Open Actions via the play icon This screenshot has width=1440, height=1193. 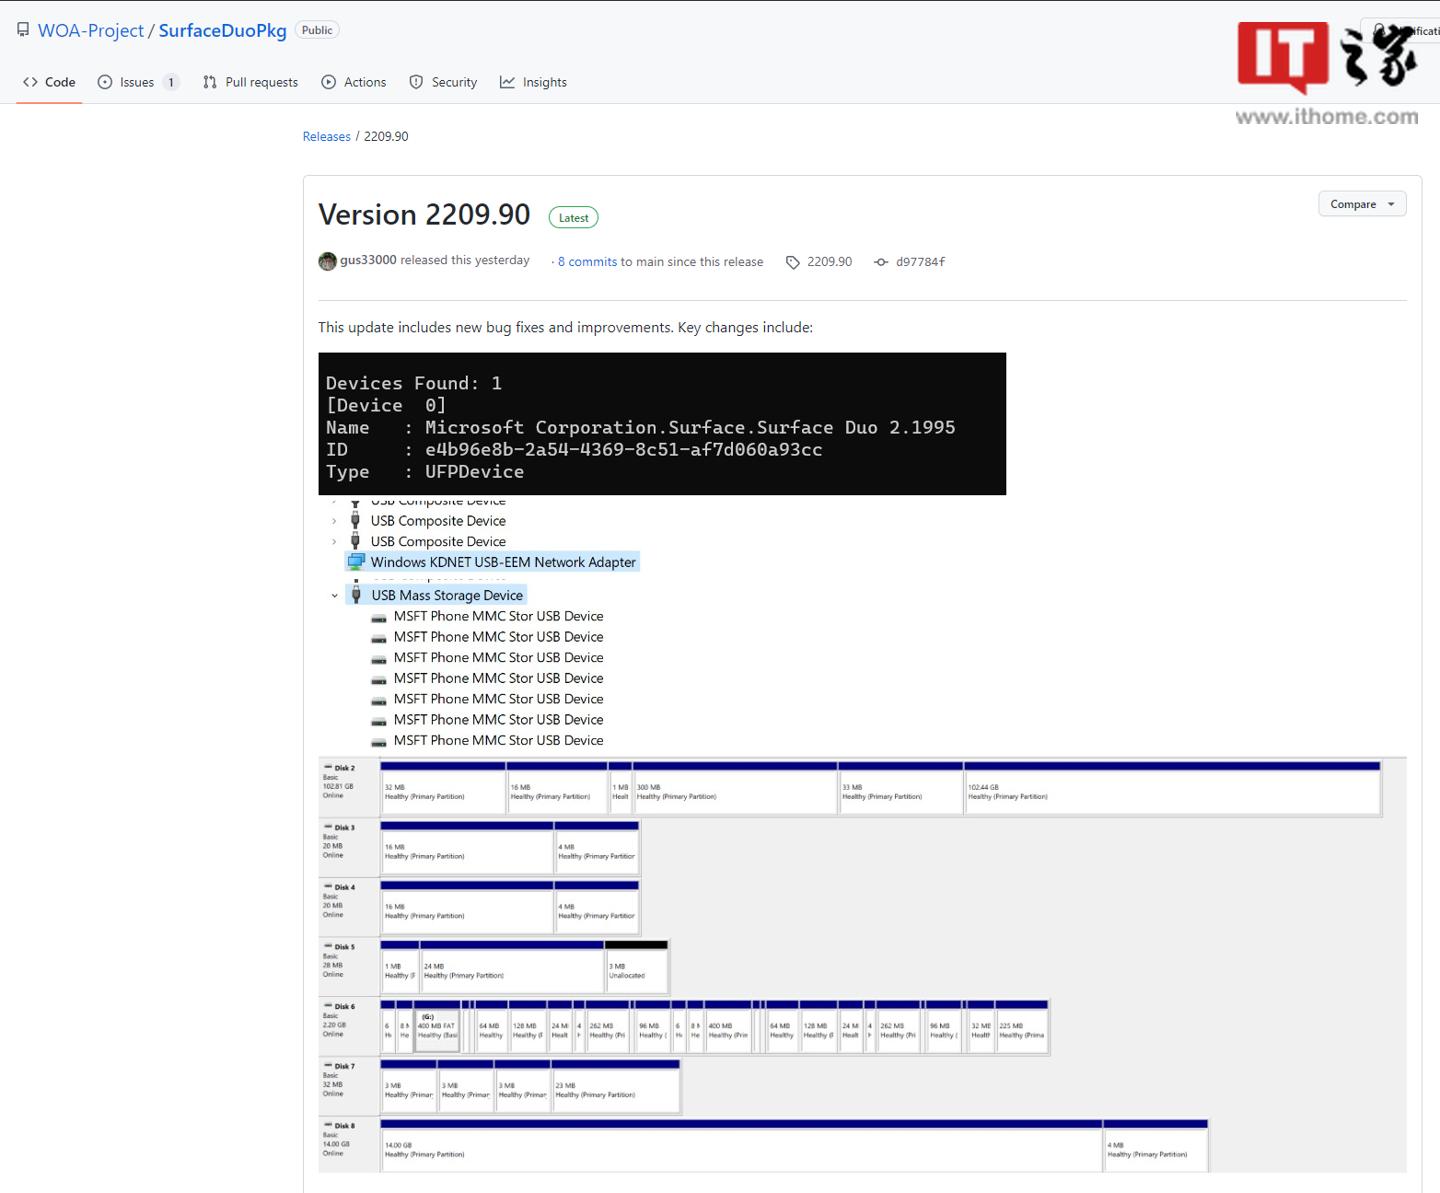click(x=327, y=81)
